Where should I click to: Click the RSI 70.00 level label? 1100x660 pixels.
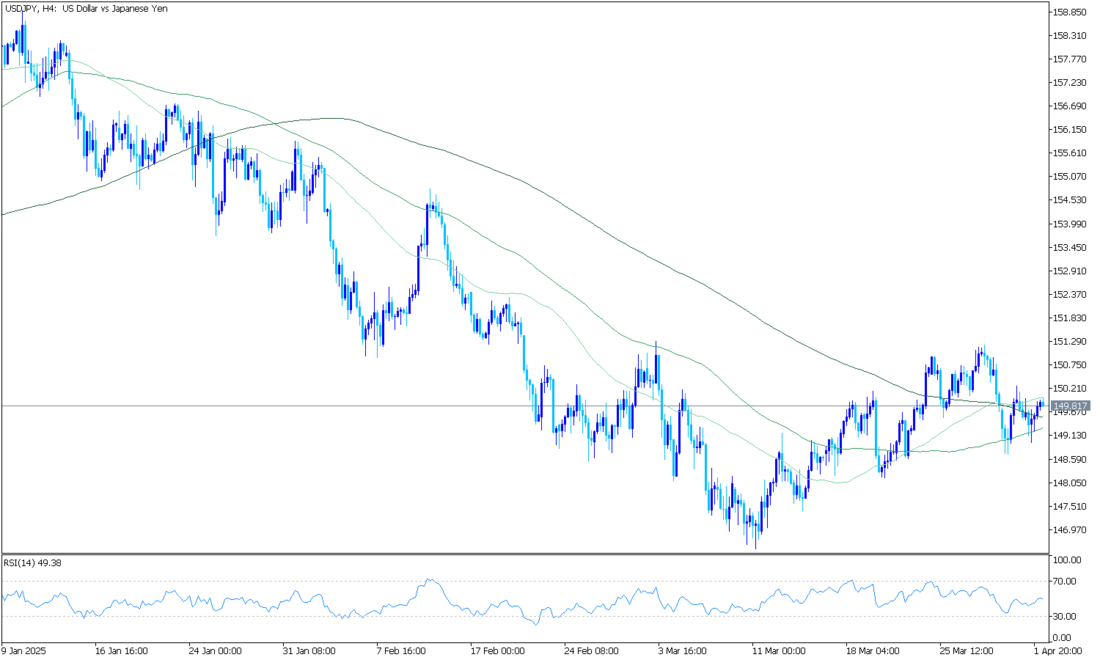pyautogui.click(x=1064, y=581)
